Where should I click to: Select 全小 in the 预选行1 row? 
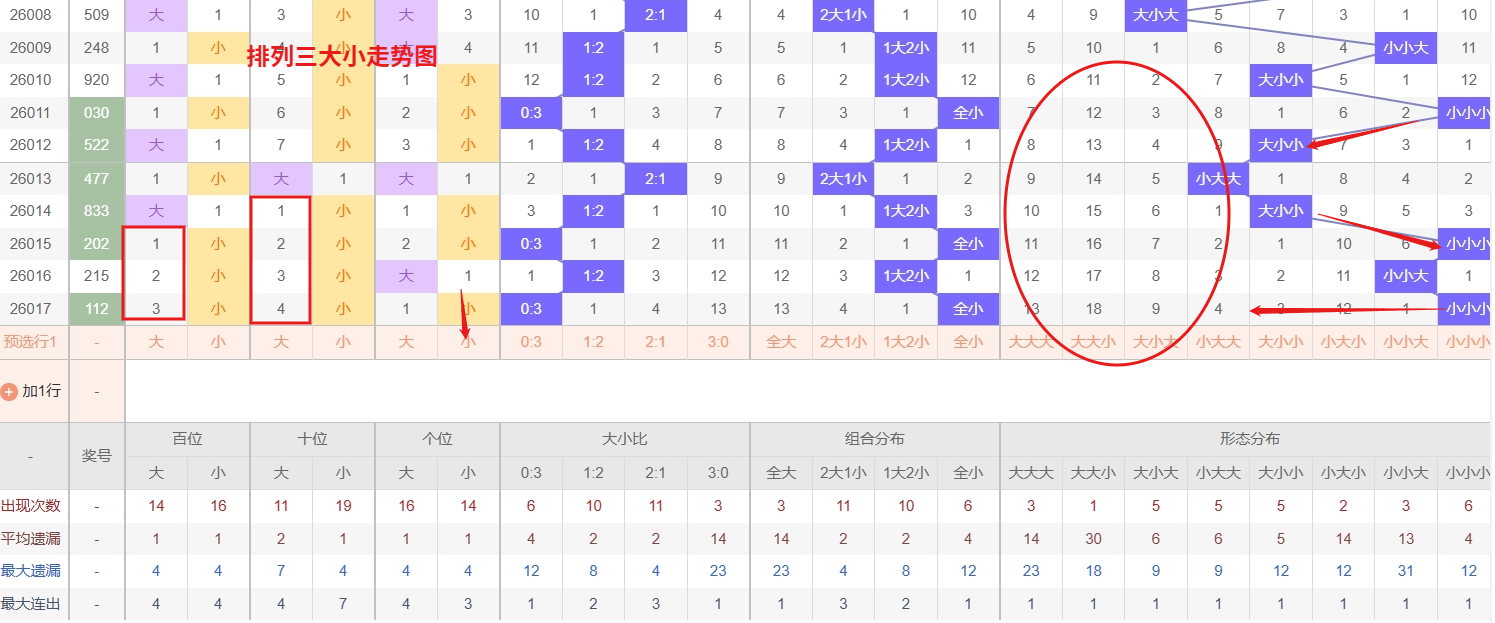(968, 342)
